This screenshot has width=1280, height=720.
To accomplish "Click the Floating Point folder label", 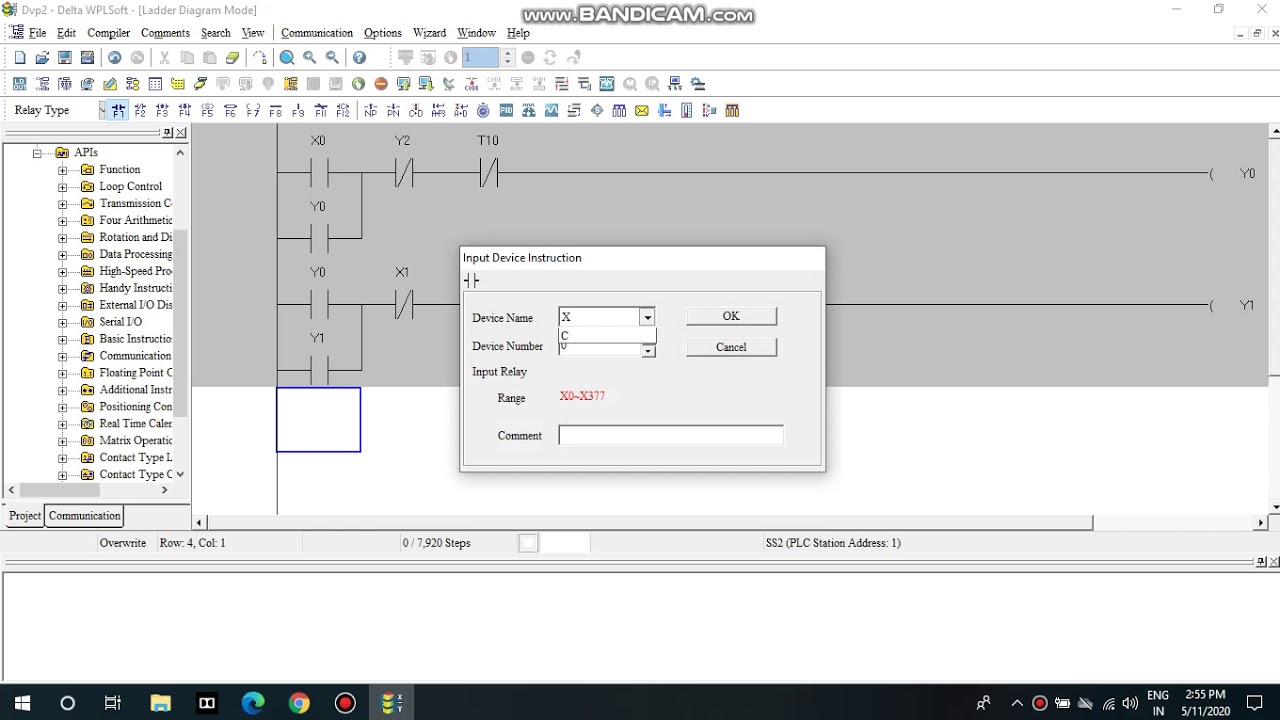I will click(x=135, y=373).
